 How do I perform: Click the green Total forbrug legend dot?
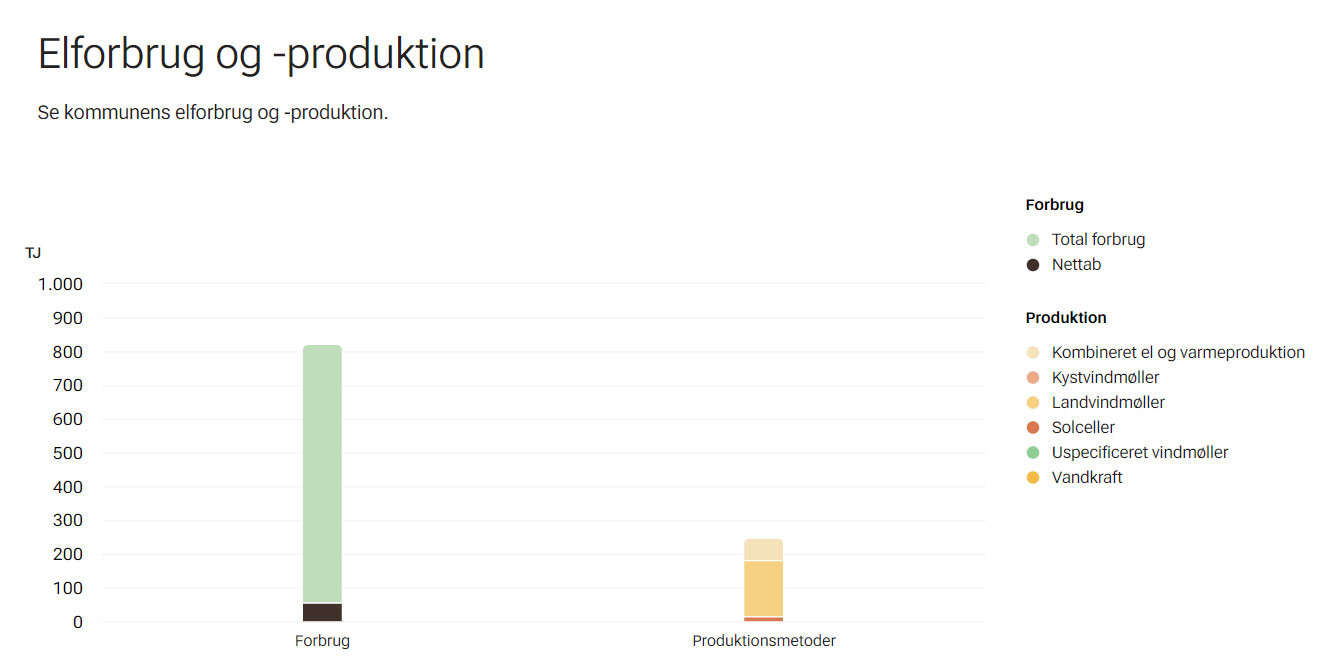(x=1033, y=240)
